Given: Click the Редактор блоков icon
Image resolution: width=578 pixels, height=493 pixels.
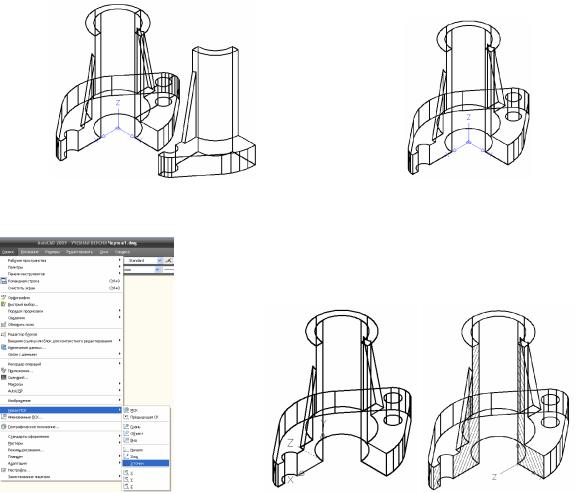Looking at the screenshot, I should (4, 334).
